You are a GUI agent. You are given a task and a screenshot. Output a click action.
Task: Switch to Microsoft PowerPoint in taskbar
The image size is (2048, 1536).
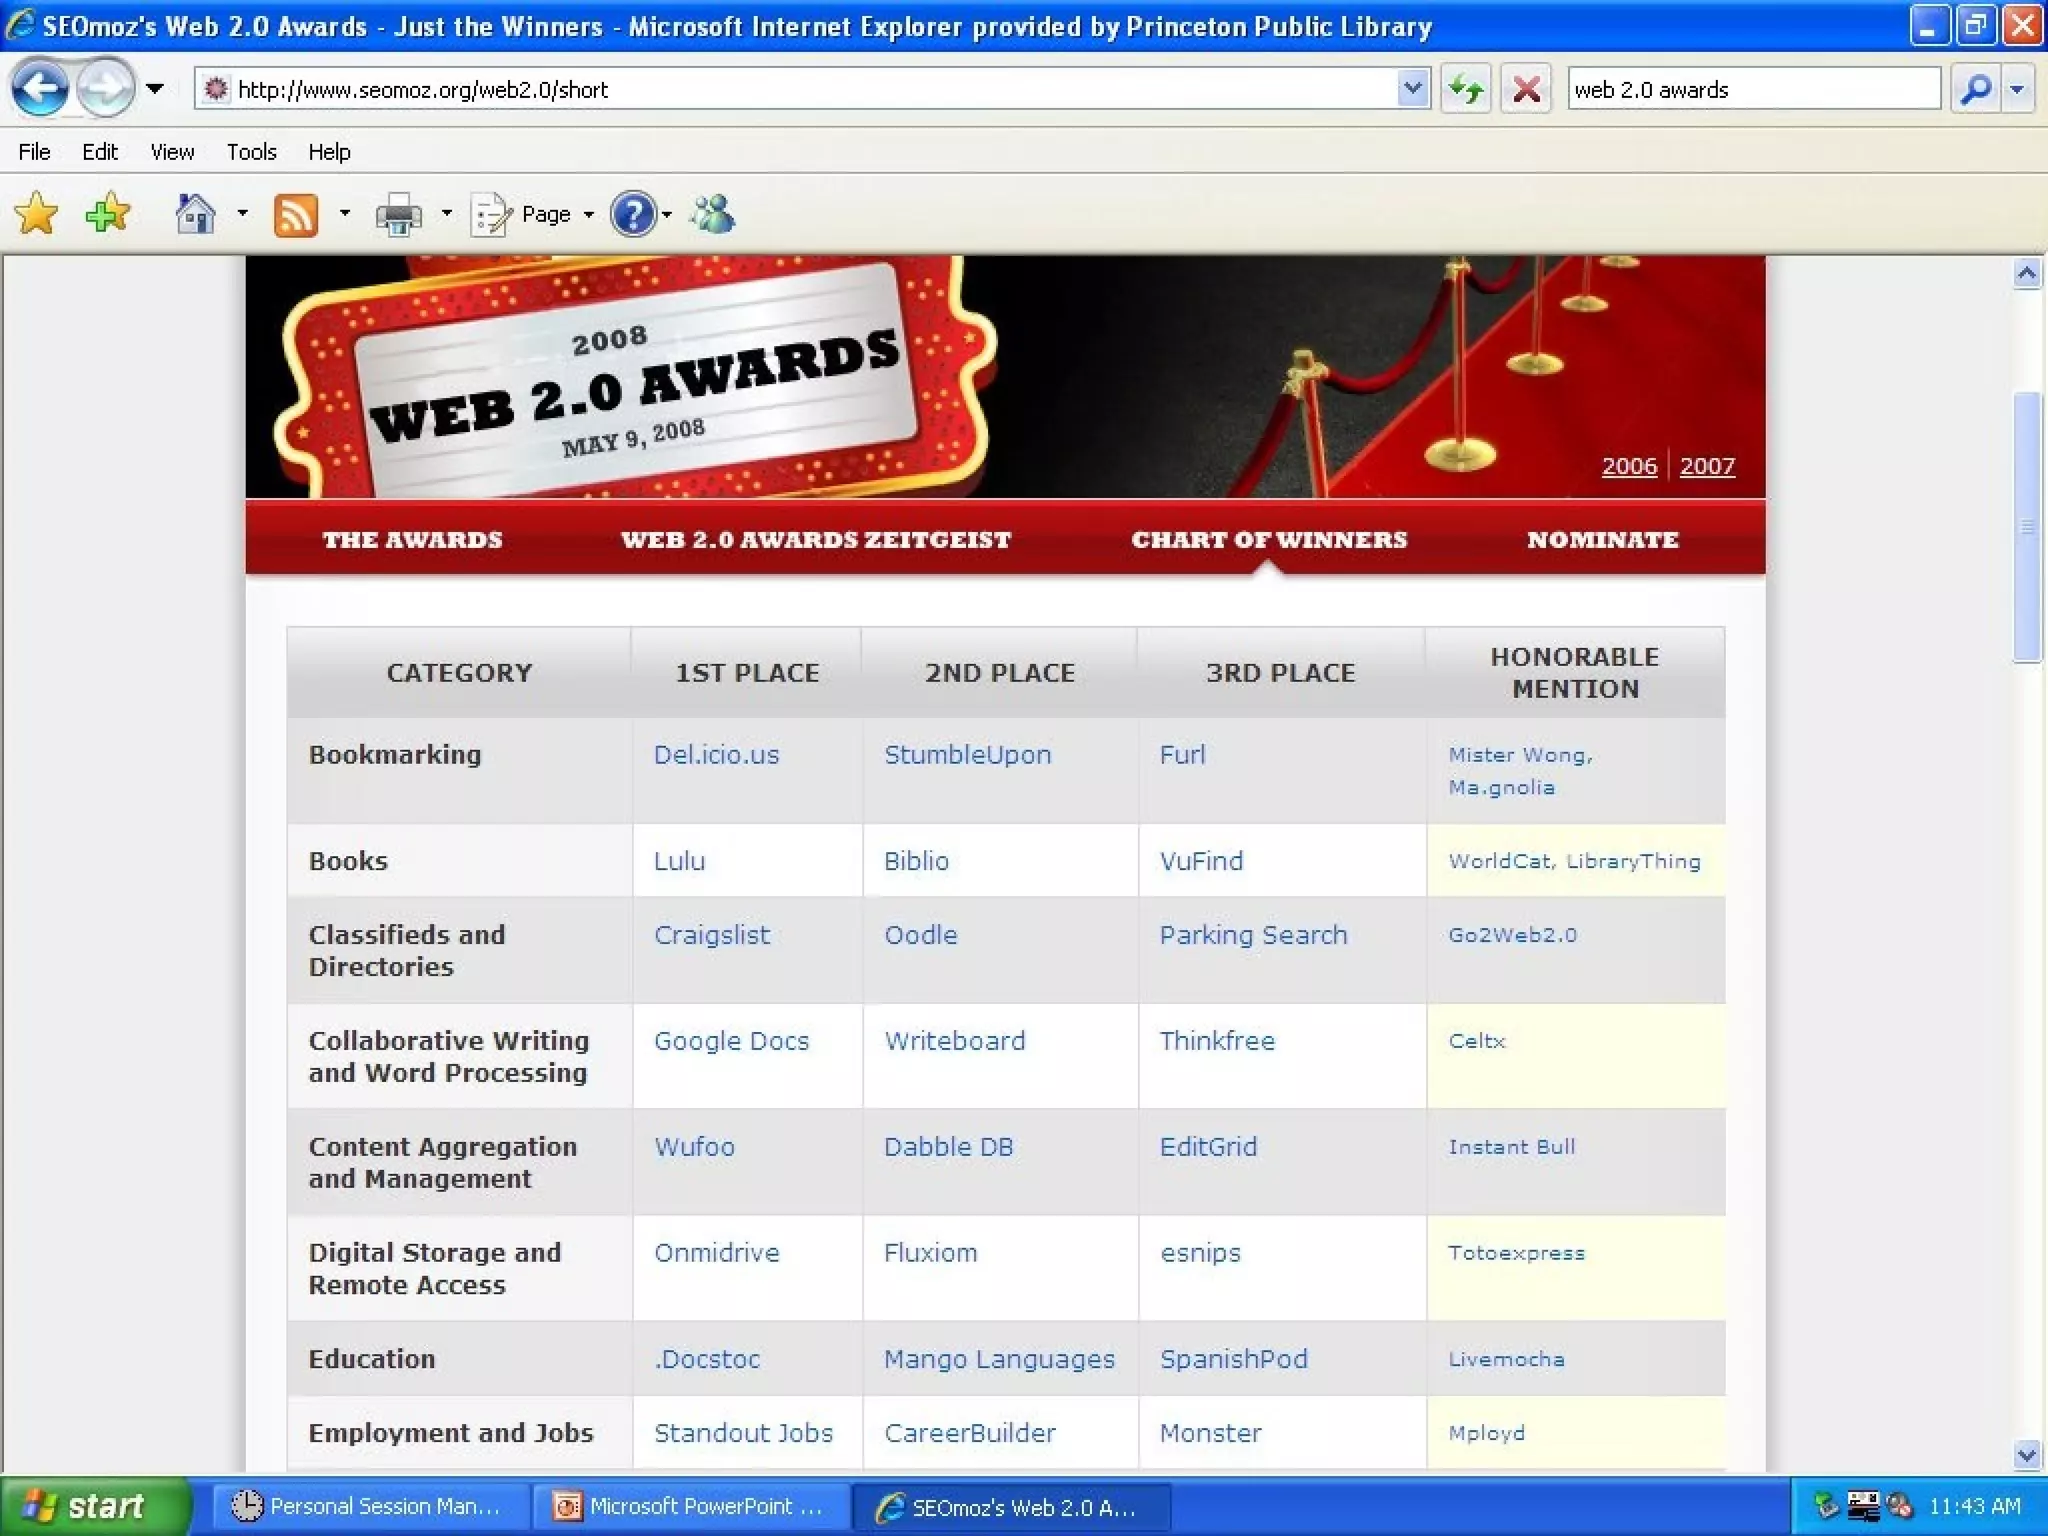click(x=690, y=1506)
